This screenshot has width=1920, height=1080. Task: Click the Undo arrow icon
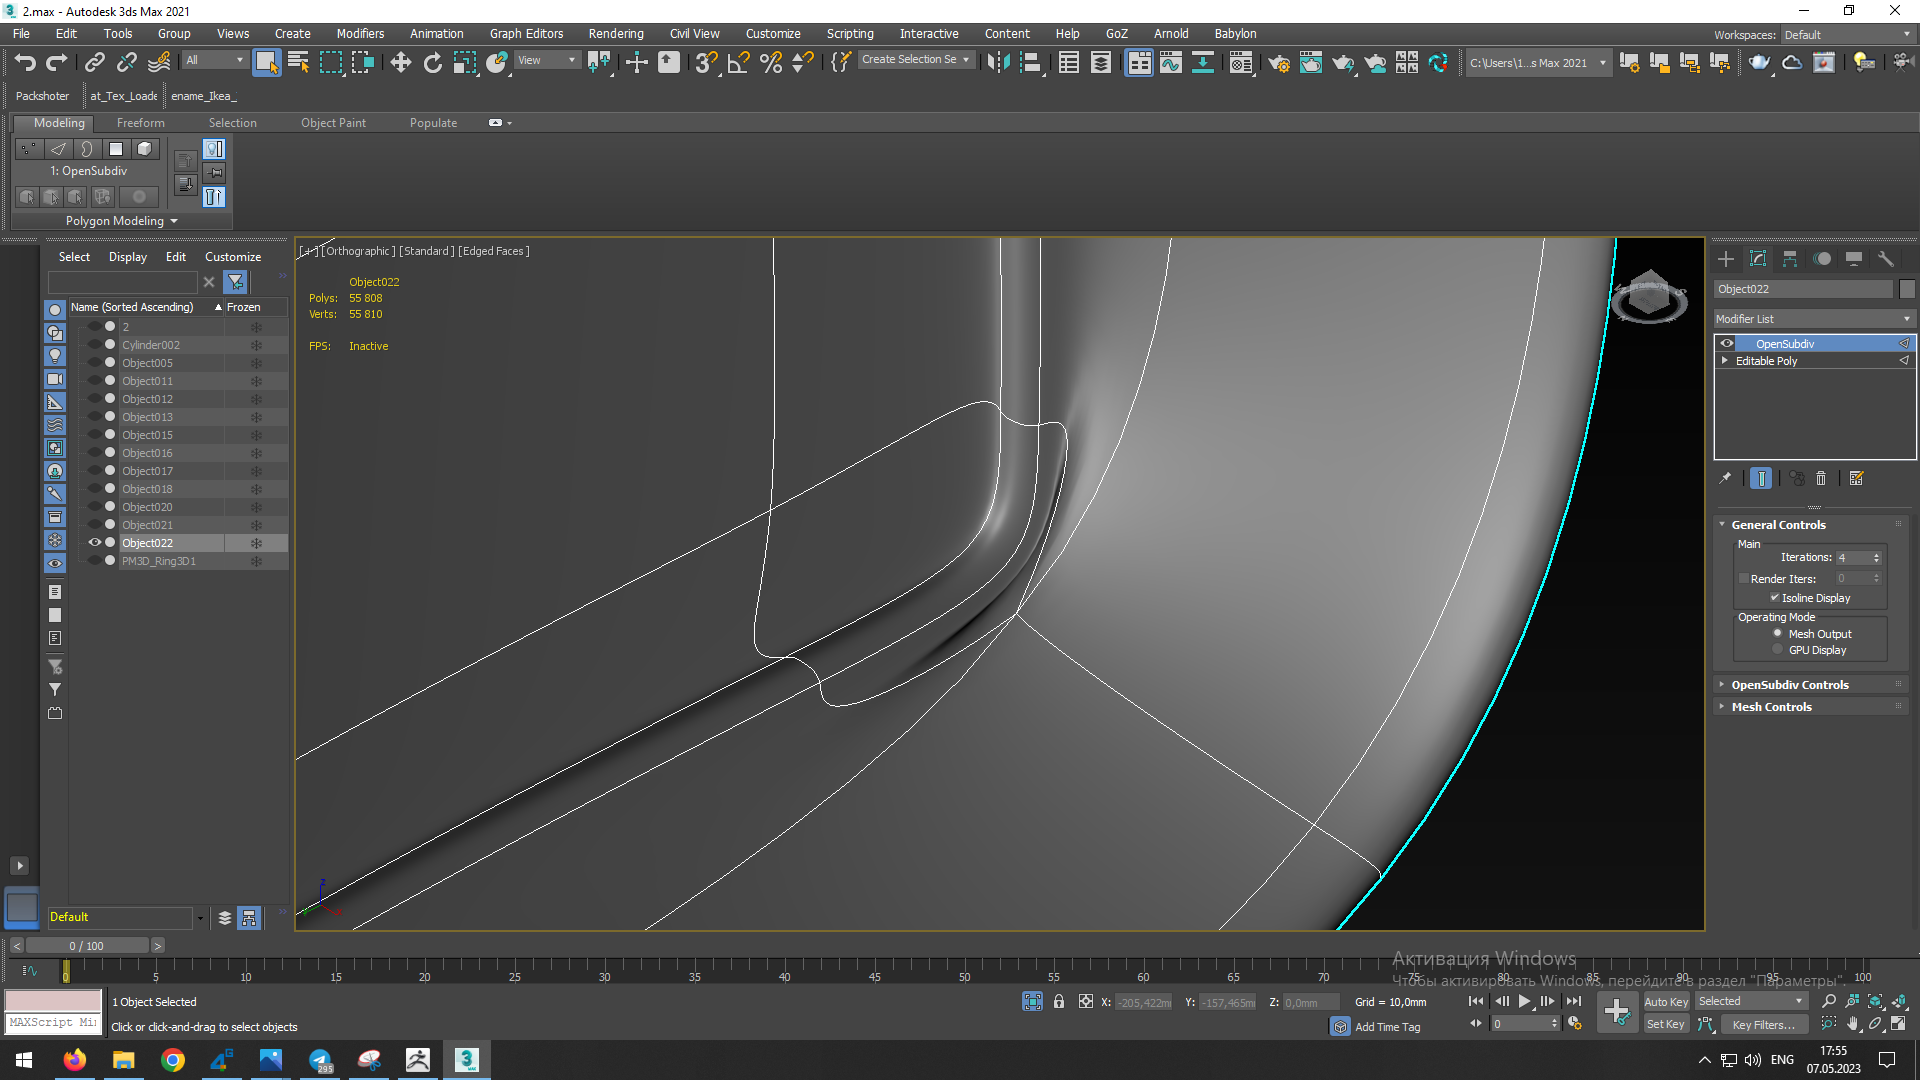pos(24,63)
